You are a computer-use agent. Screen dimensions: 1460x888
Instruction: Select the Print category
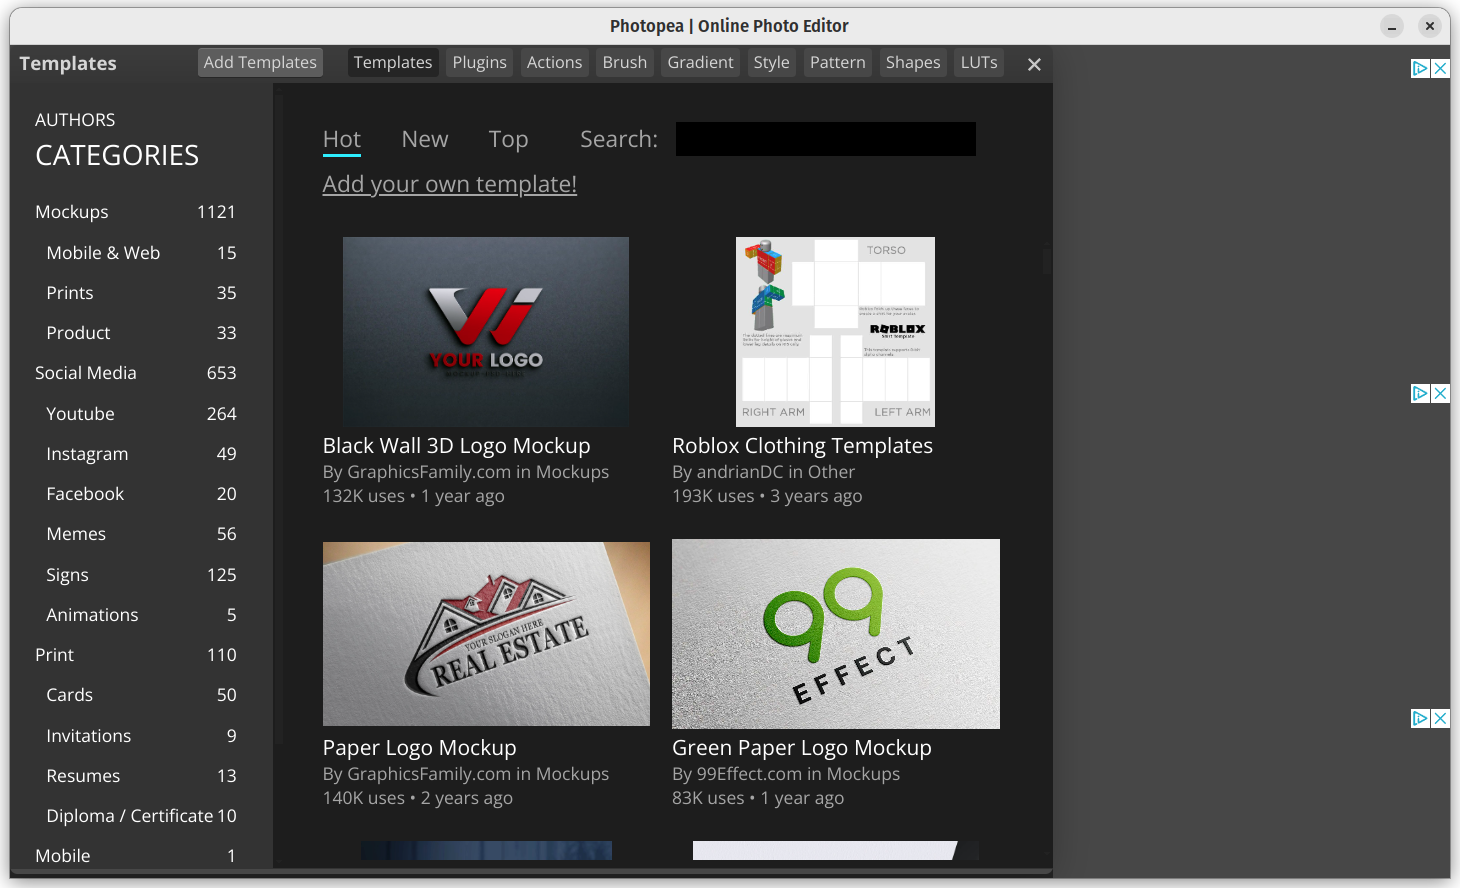(135, 655)
